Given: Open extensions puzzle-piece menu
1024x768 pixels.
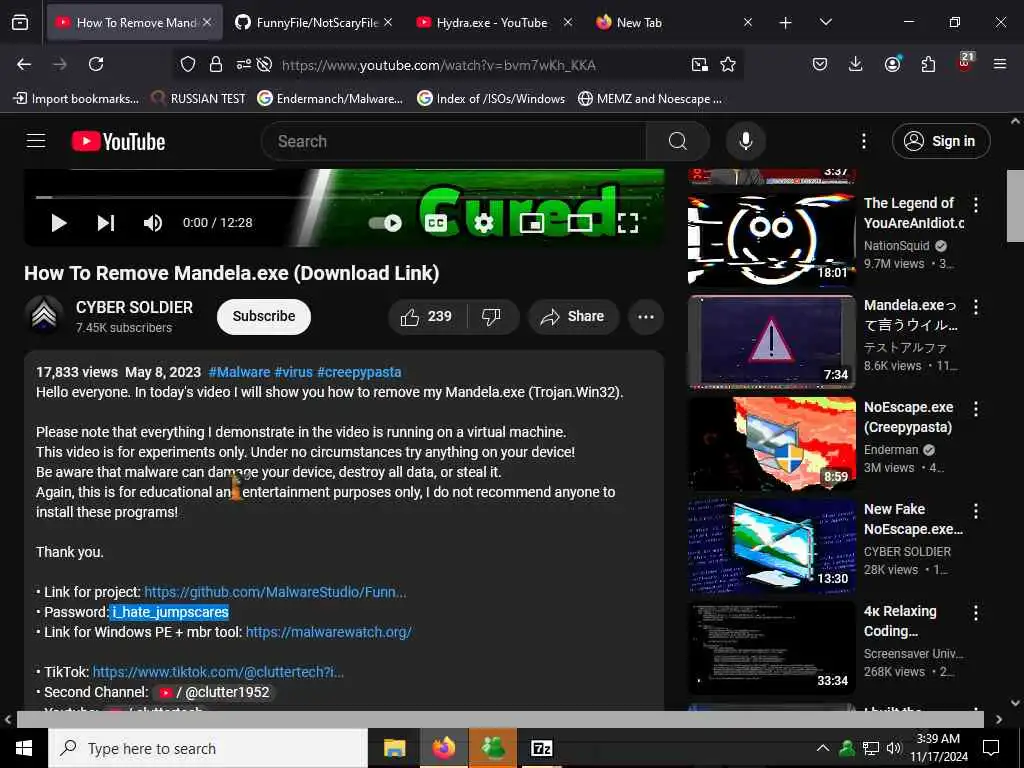Looking at the screenshot, I should (928, 64).
